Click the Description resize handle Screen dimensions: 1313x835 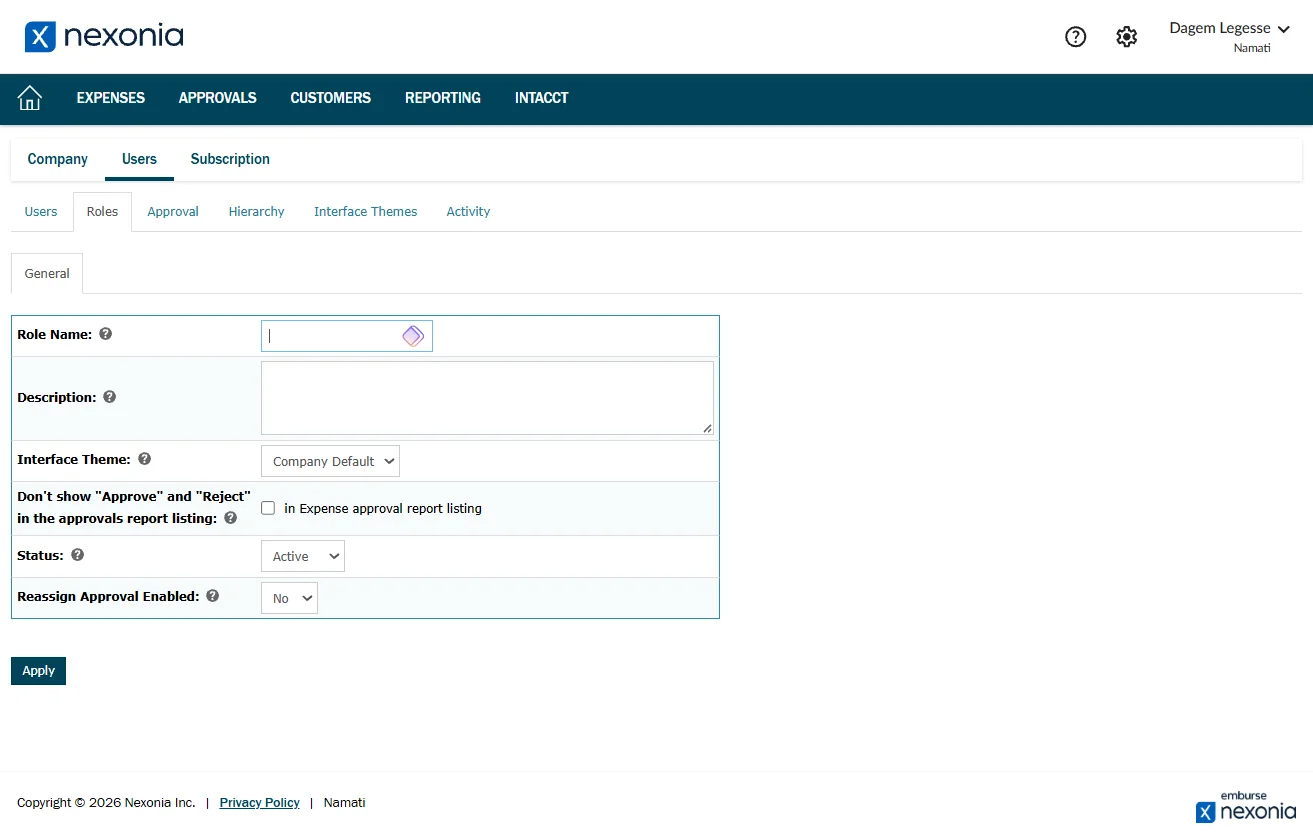click(x=707, y=428)
